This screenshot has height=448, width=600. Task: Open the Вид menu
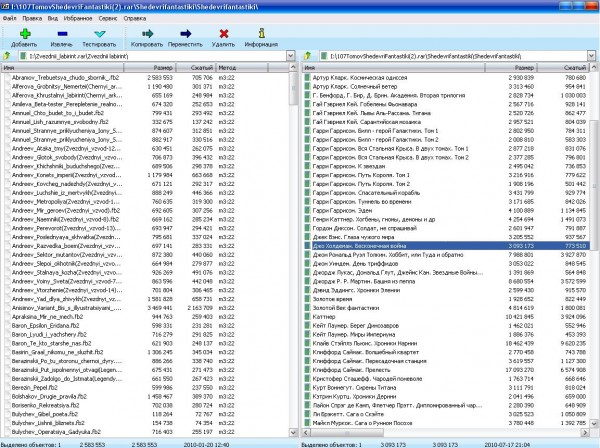pyautogui.click(x=53, y=18)
